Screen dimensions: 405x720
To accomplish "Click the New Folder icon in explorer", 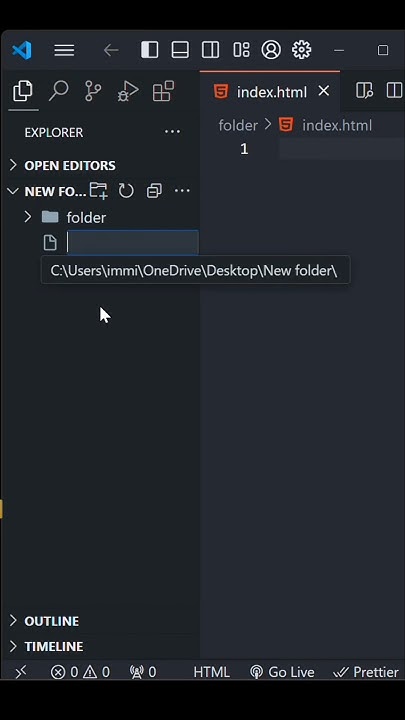I will tap(98, 191).
